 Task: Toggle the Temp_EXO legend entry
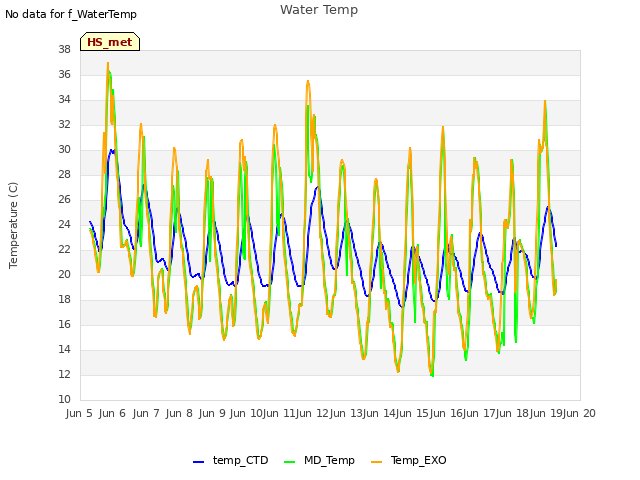coord(409,460)
